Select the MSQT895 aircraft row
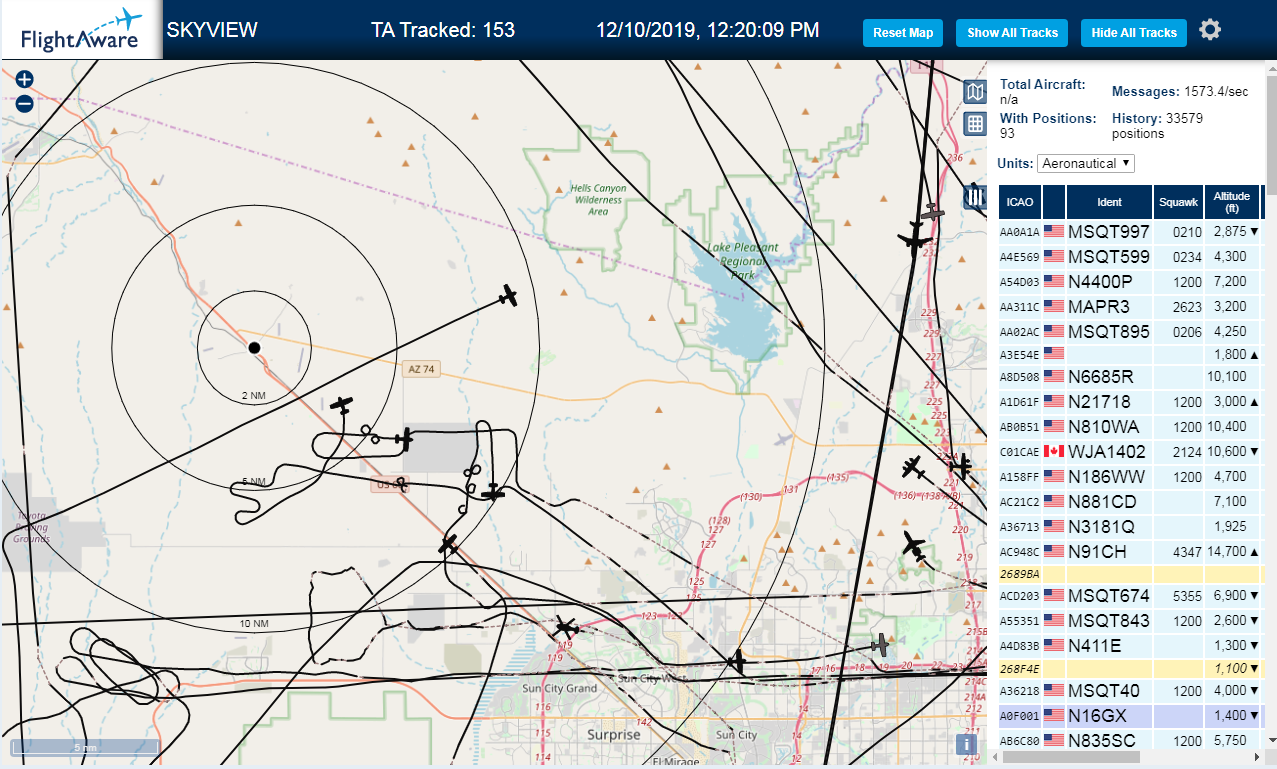Viewport: 1277px width, 769px height. [1130, 331]
